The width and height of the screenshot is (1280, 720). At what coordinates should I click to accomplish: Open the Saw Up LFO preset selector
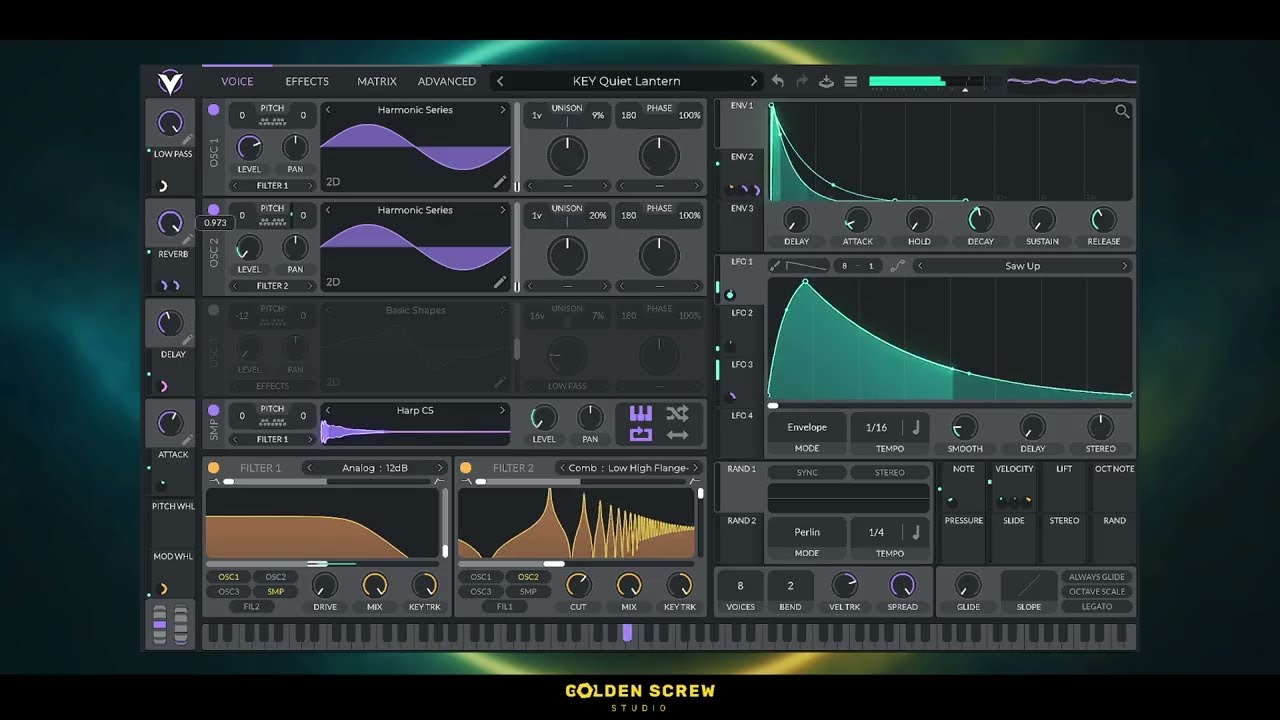pos(1022,266)
